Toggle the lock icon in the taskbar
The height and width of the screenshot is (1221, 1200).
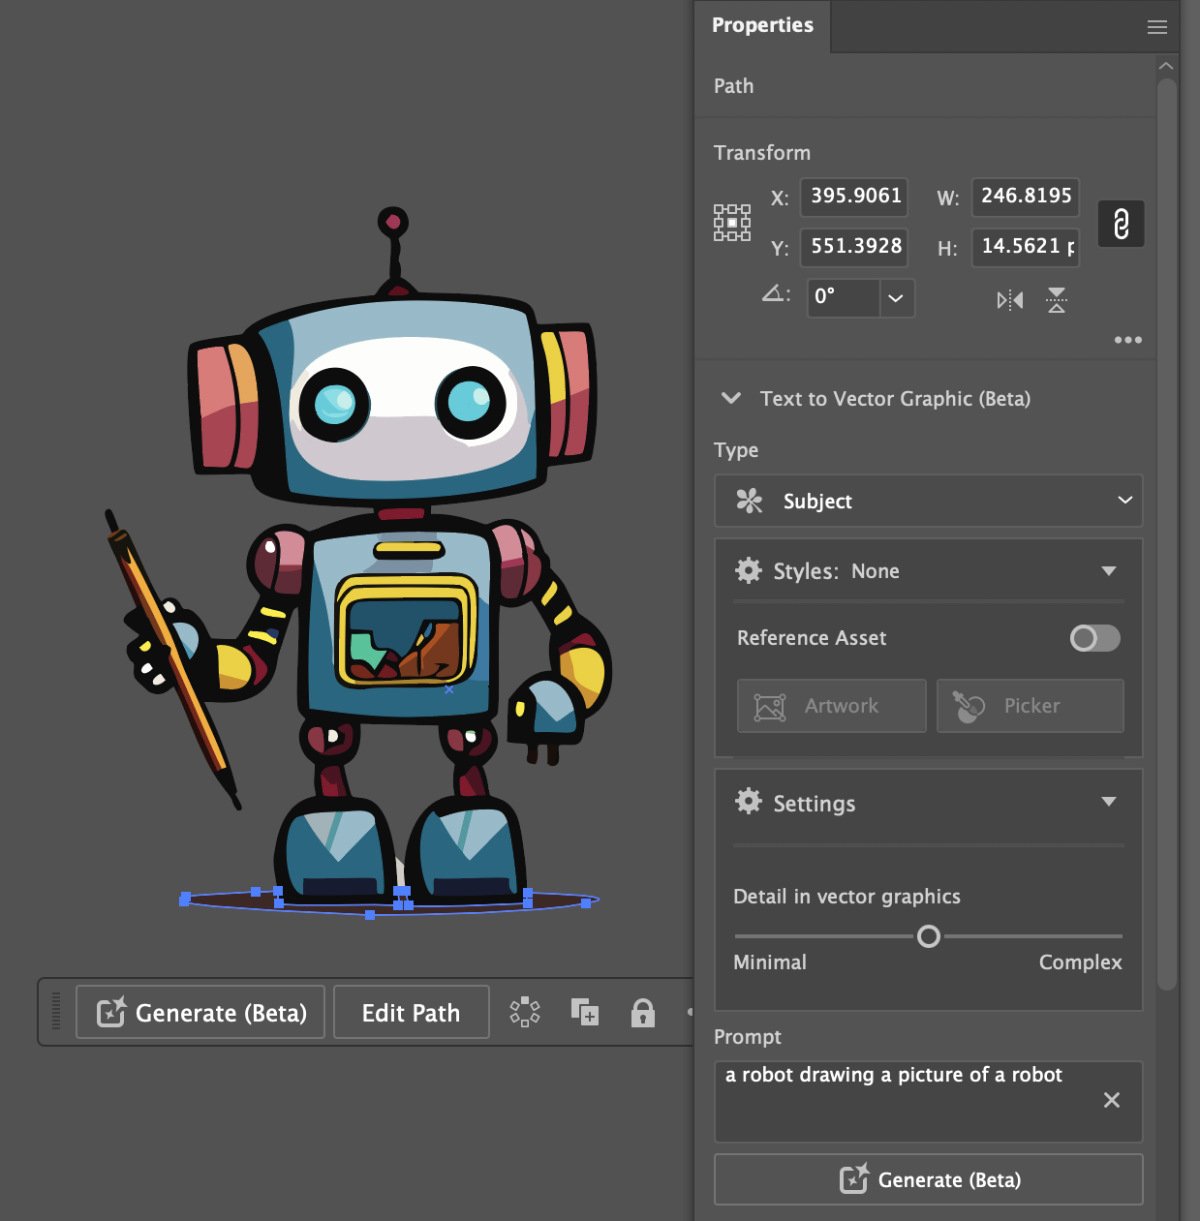coord(644,1012)
